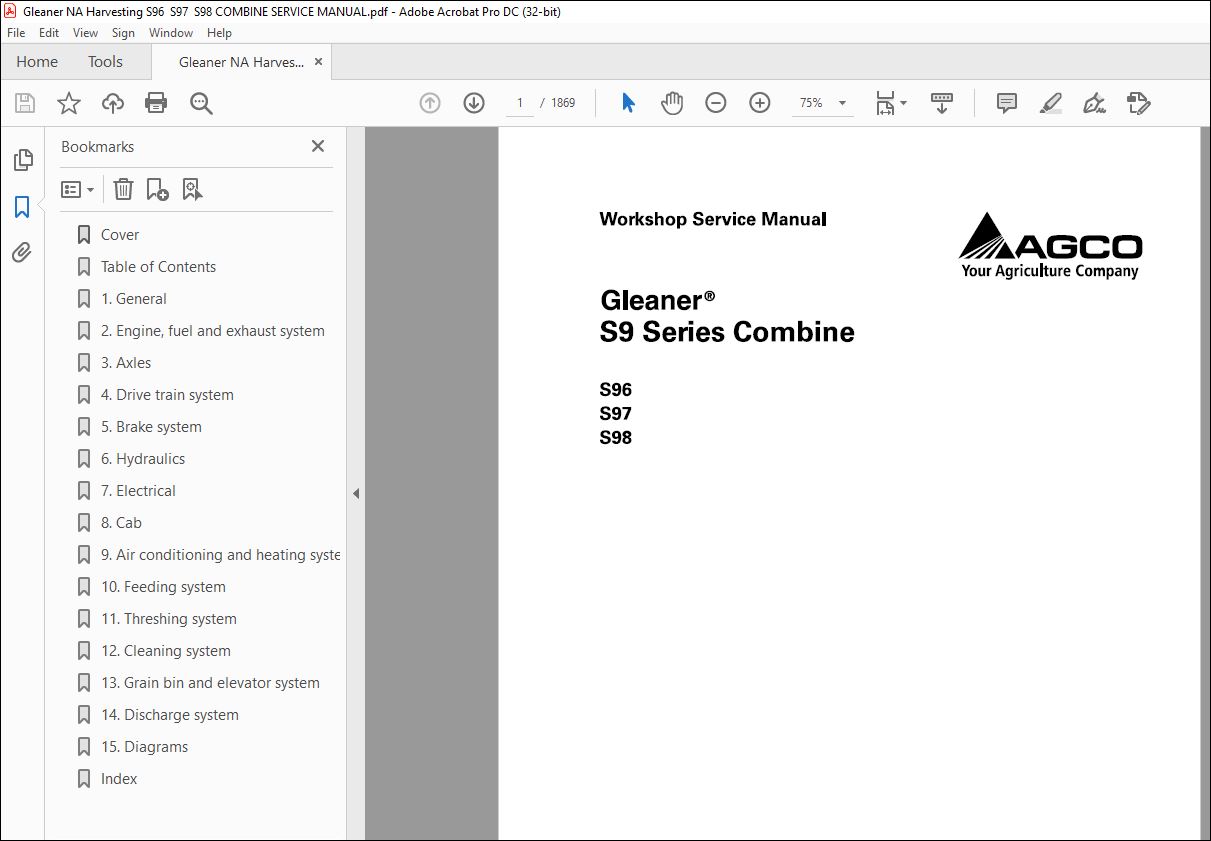Switch to the Home tab
The height and width of the screenshot is (841, 1211).
coord(37,62)
